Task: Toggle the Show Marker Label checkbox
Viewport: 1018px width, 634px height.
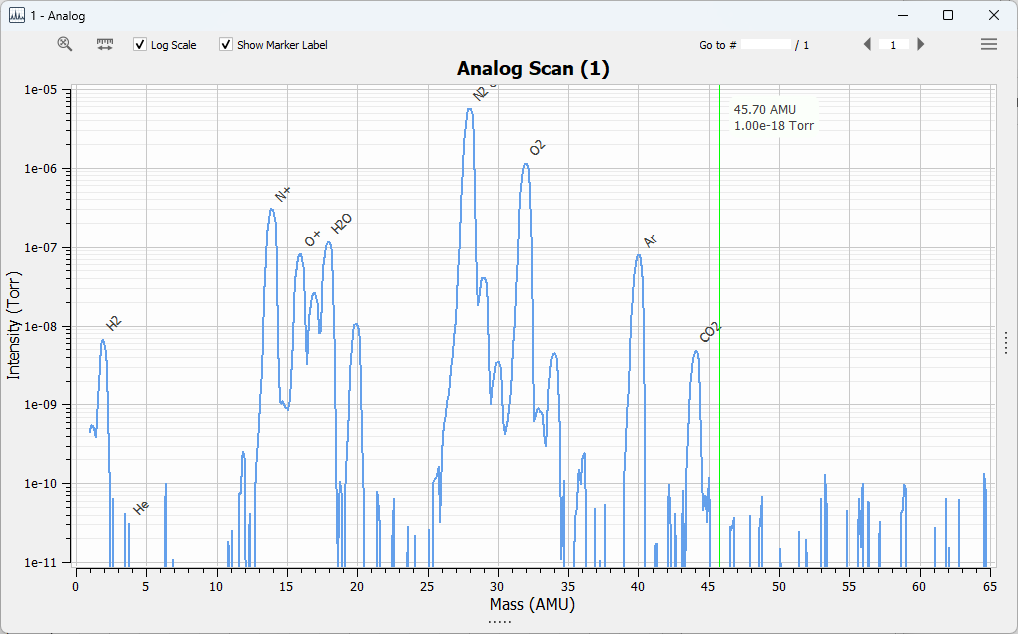Action: click(226, 45)
